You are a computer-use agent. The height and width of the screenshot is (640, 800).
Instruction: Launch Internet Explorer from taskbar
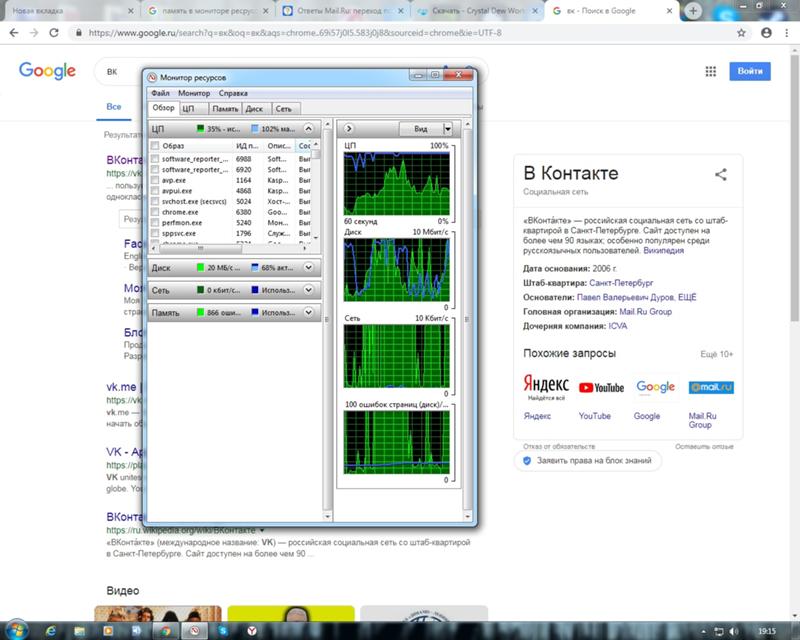pos(51,631)
